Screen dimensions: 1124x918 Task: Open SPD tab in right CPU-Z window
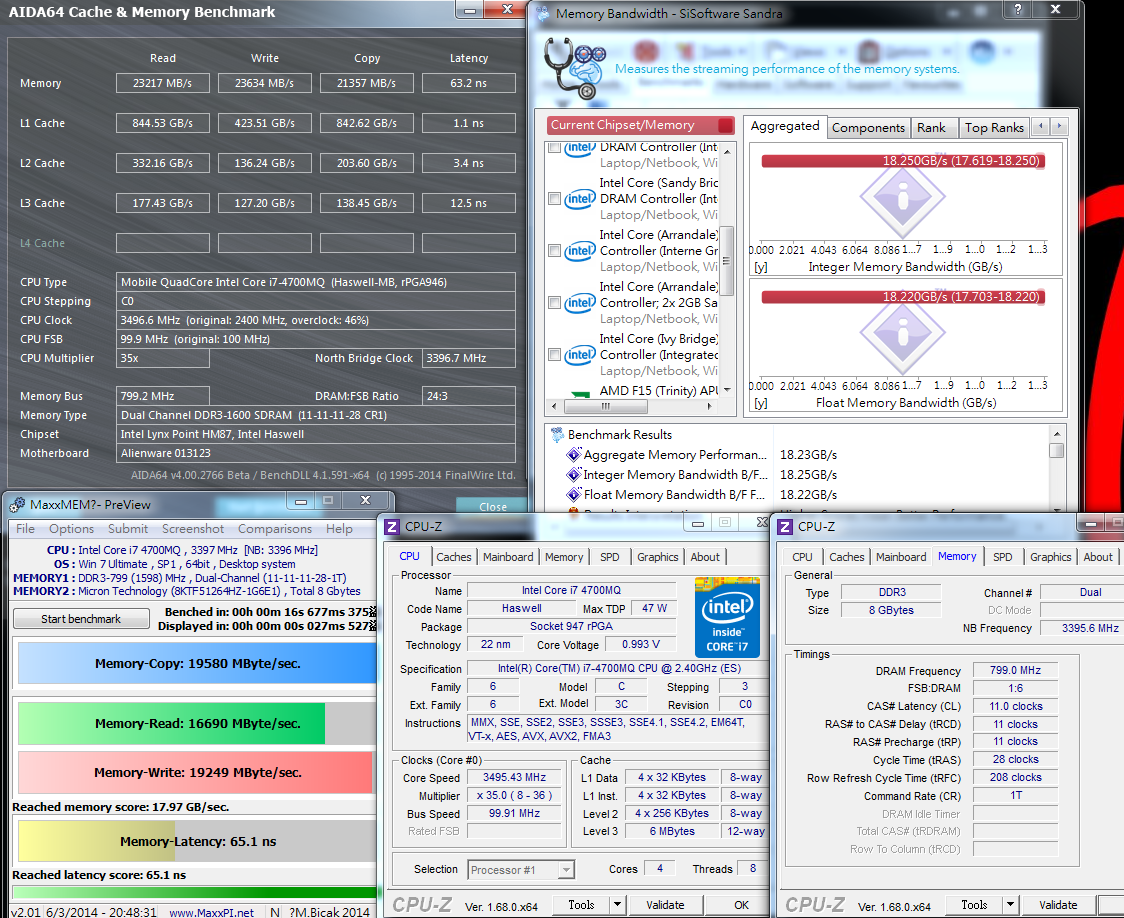point(1002,557)
